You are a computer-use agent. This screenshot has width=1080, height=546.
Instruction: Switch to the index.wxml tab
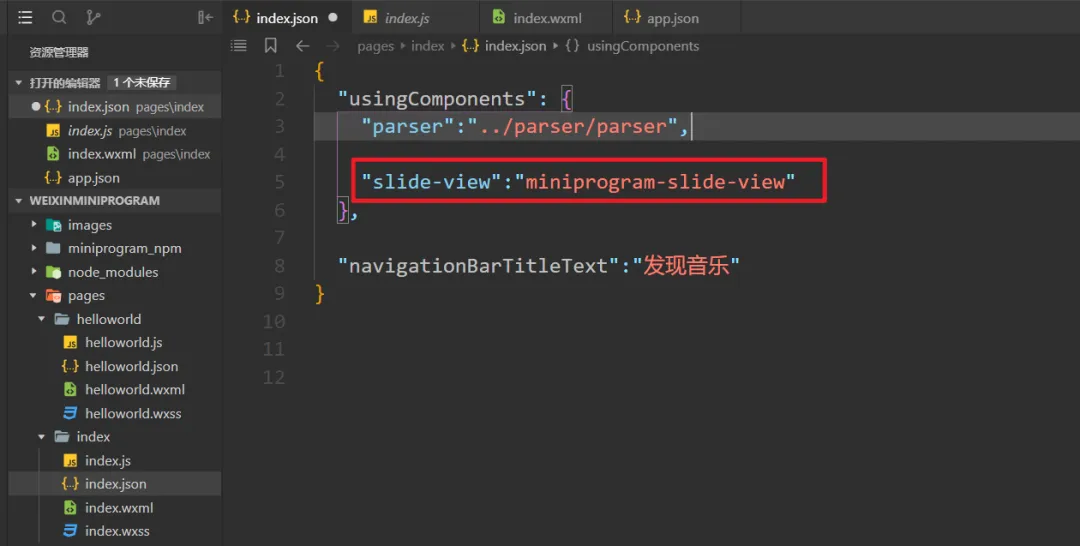click(x=546, y=18)
